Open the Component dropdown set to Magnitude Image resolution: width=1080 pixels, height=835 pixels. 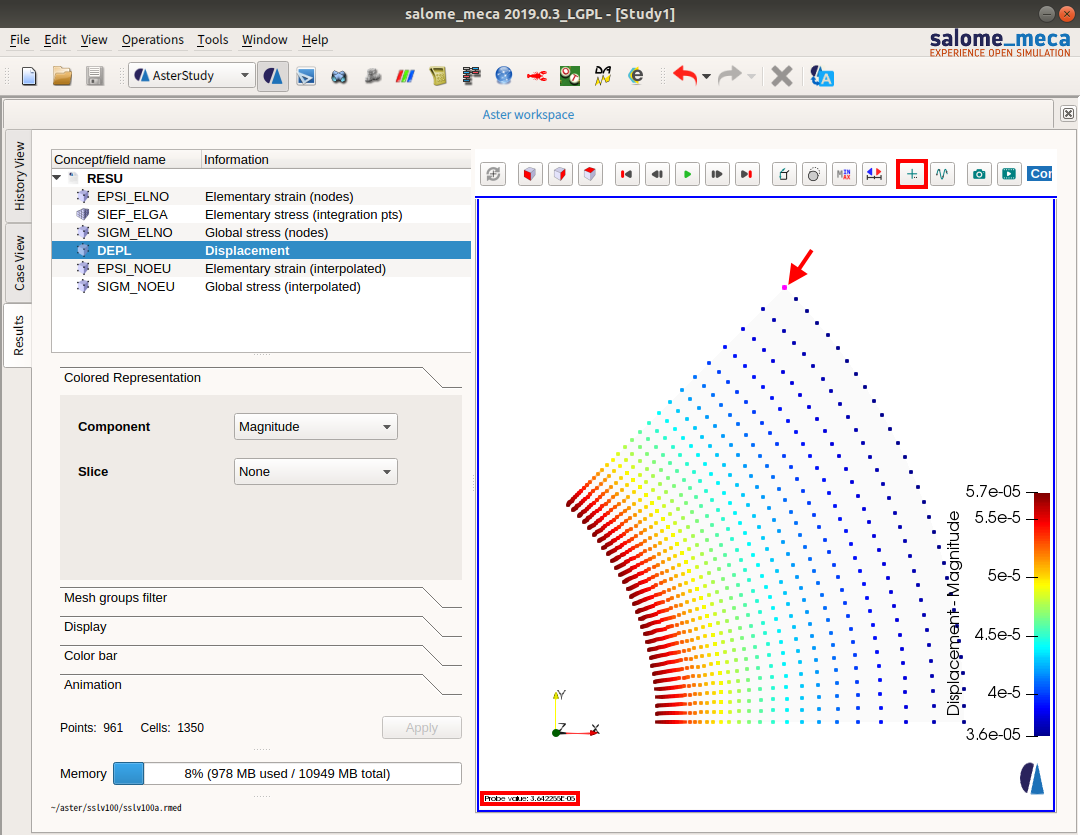pyautogui.click(x=316, y=427)
